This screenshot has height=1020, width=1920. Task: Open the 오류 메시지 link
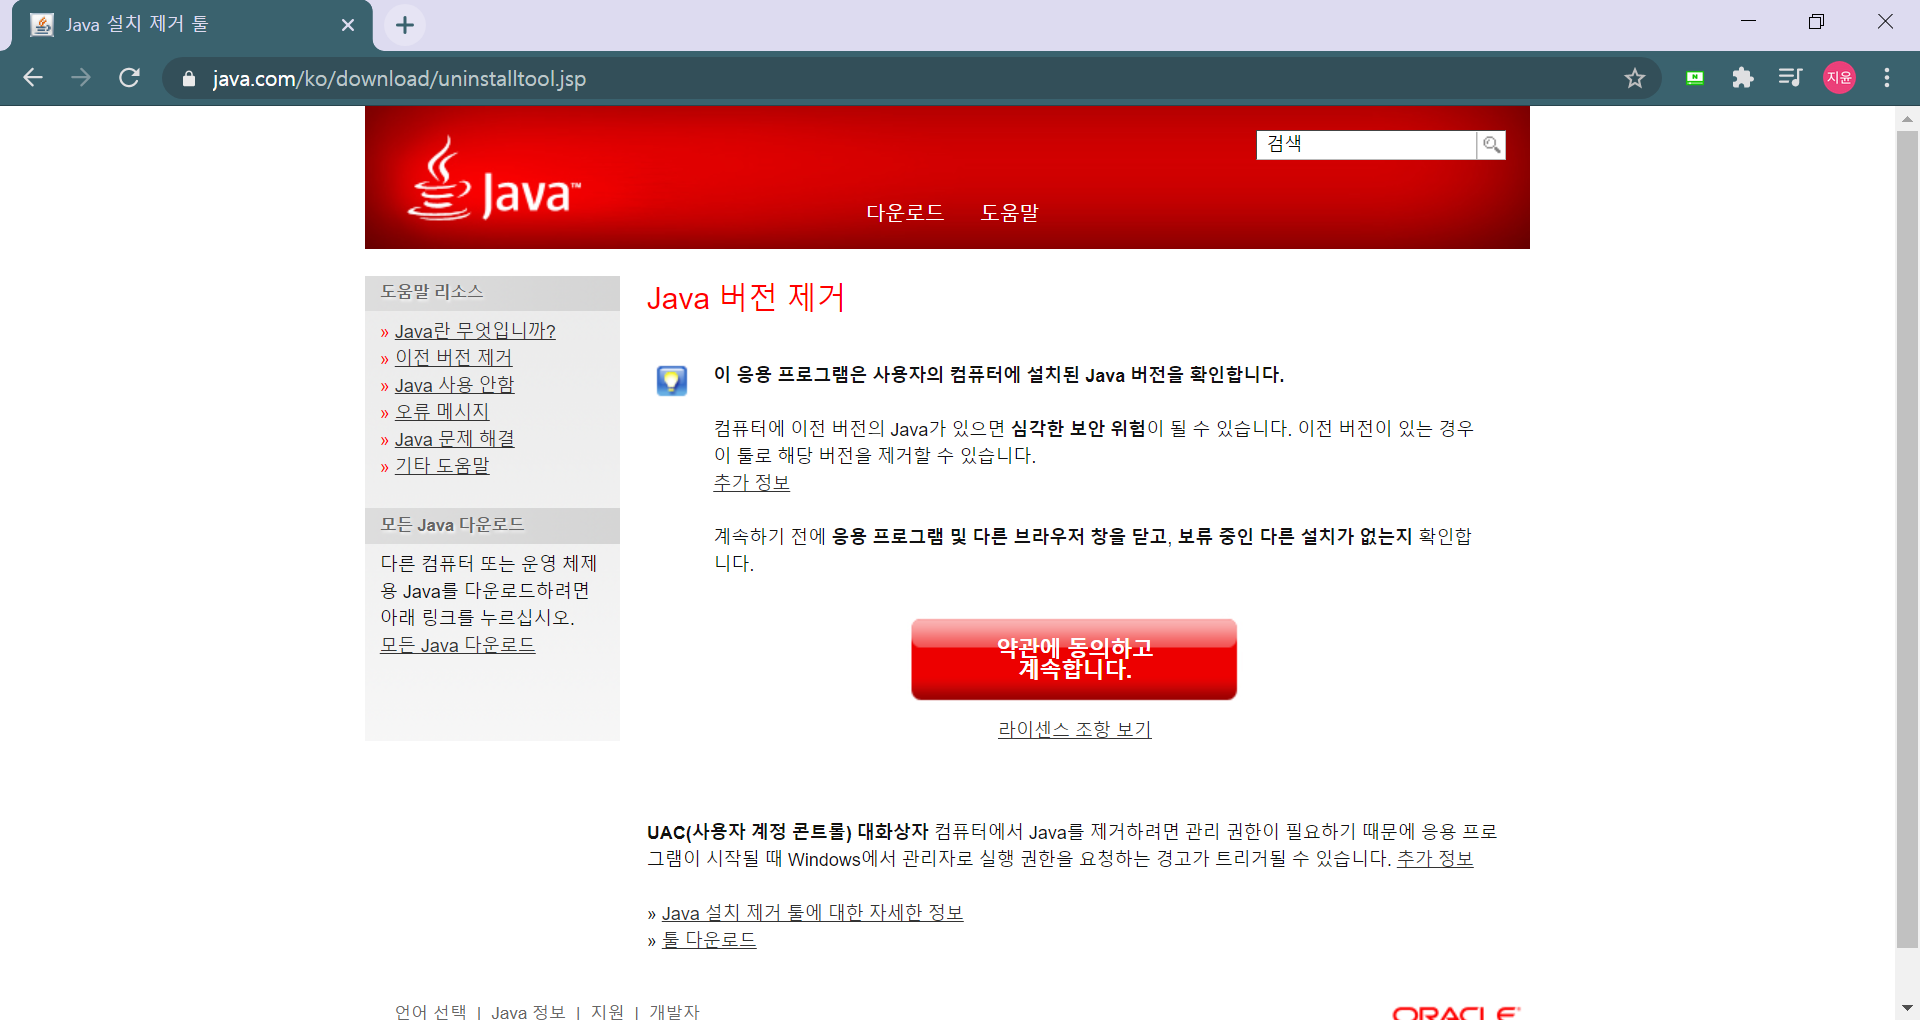coord(442,412)
